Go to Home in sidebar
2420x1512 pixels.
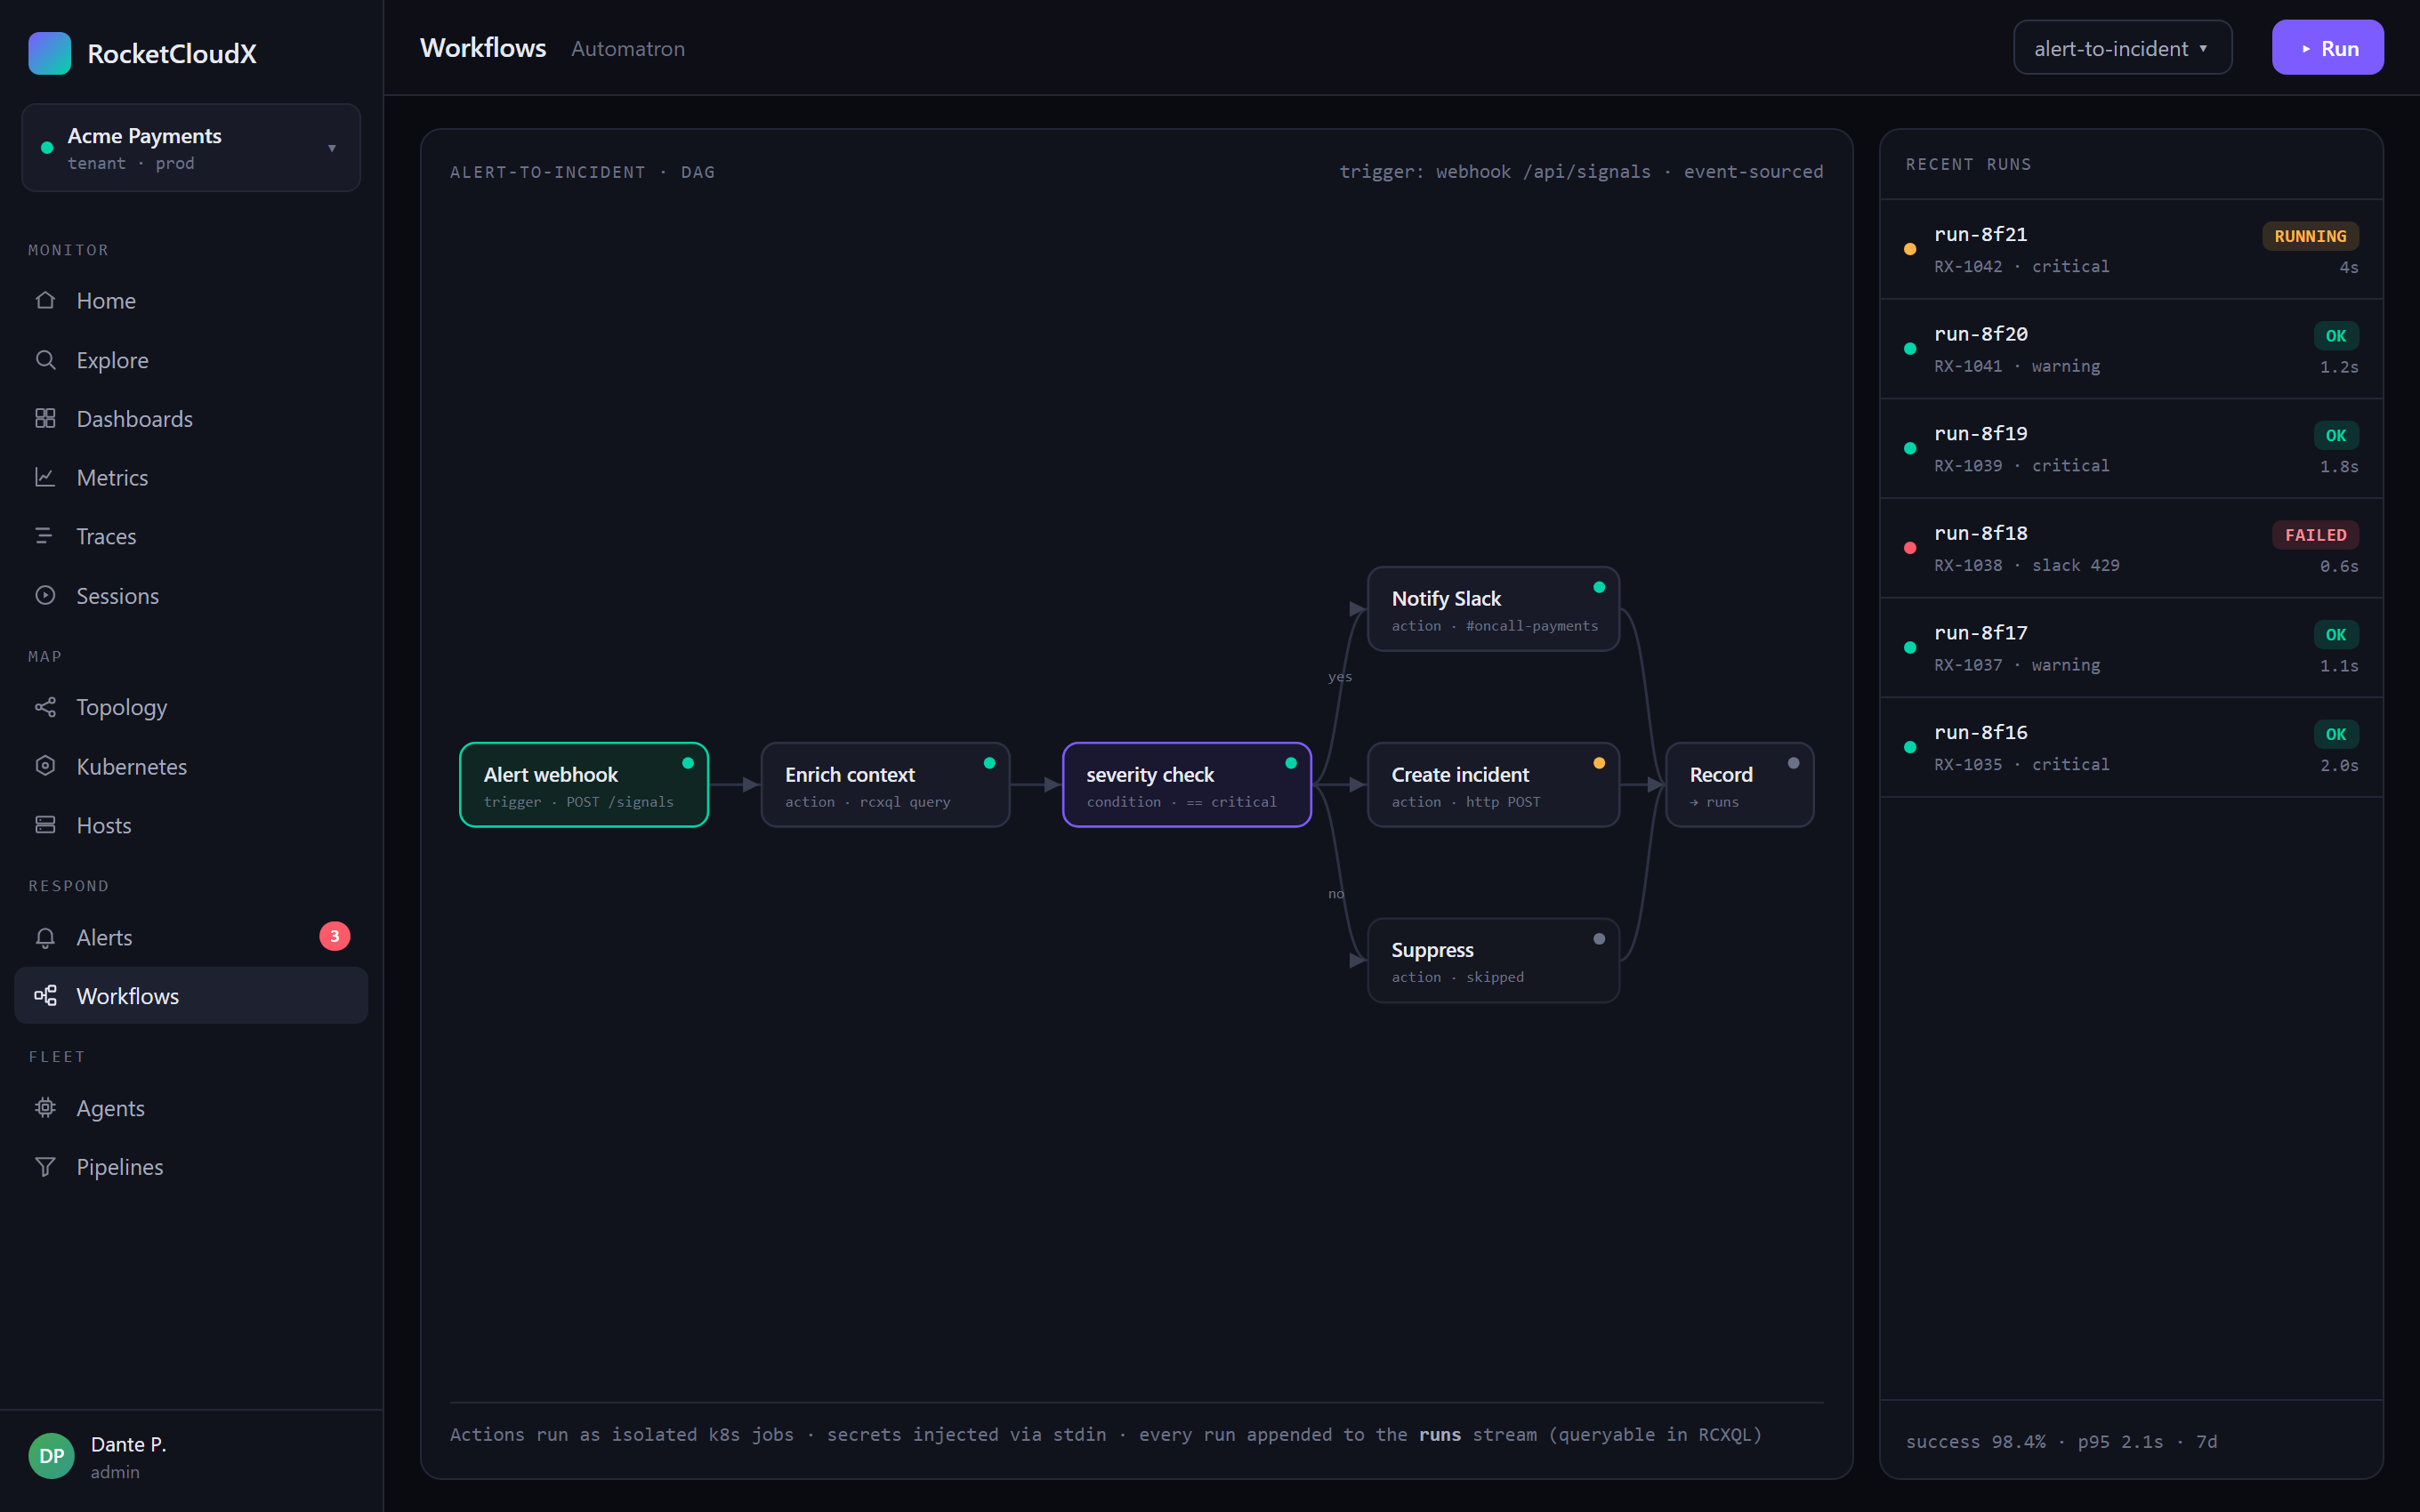(191, 300)
